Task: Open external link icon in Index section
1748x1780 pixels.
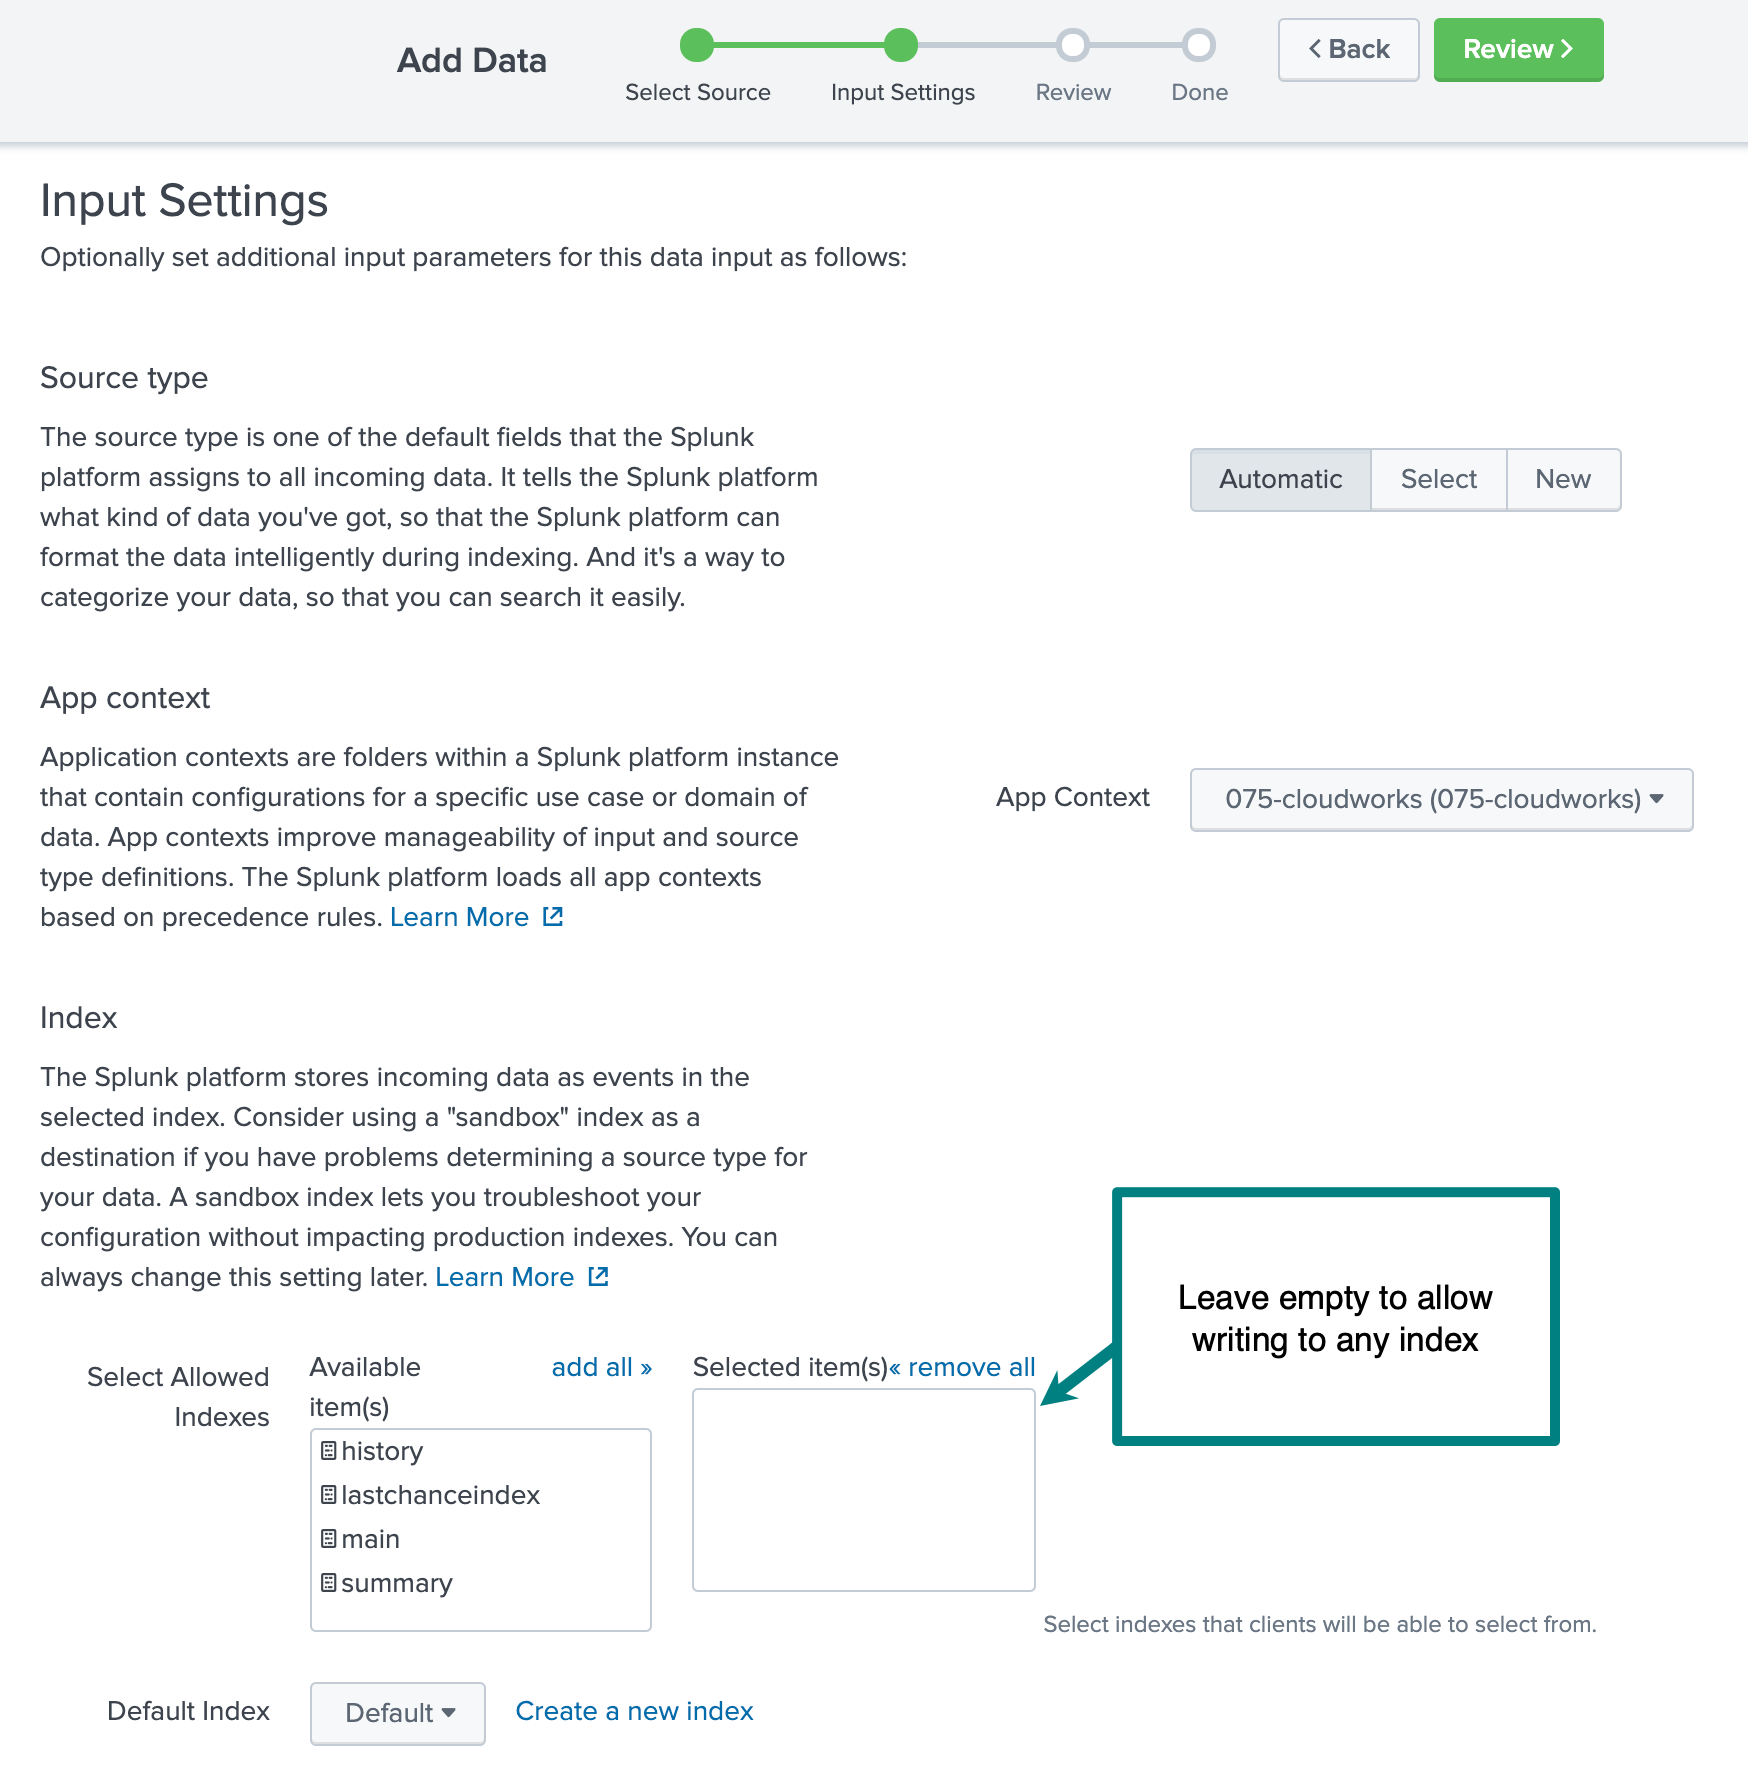Action: 598,1276
